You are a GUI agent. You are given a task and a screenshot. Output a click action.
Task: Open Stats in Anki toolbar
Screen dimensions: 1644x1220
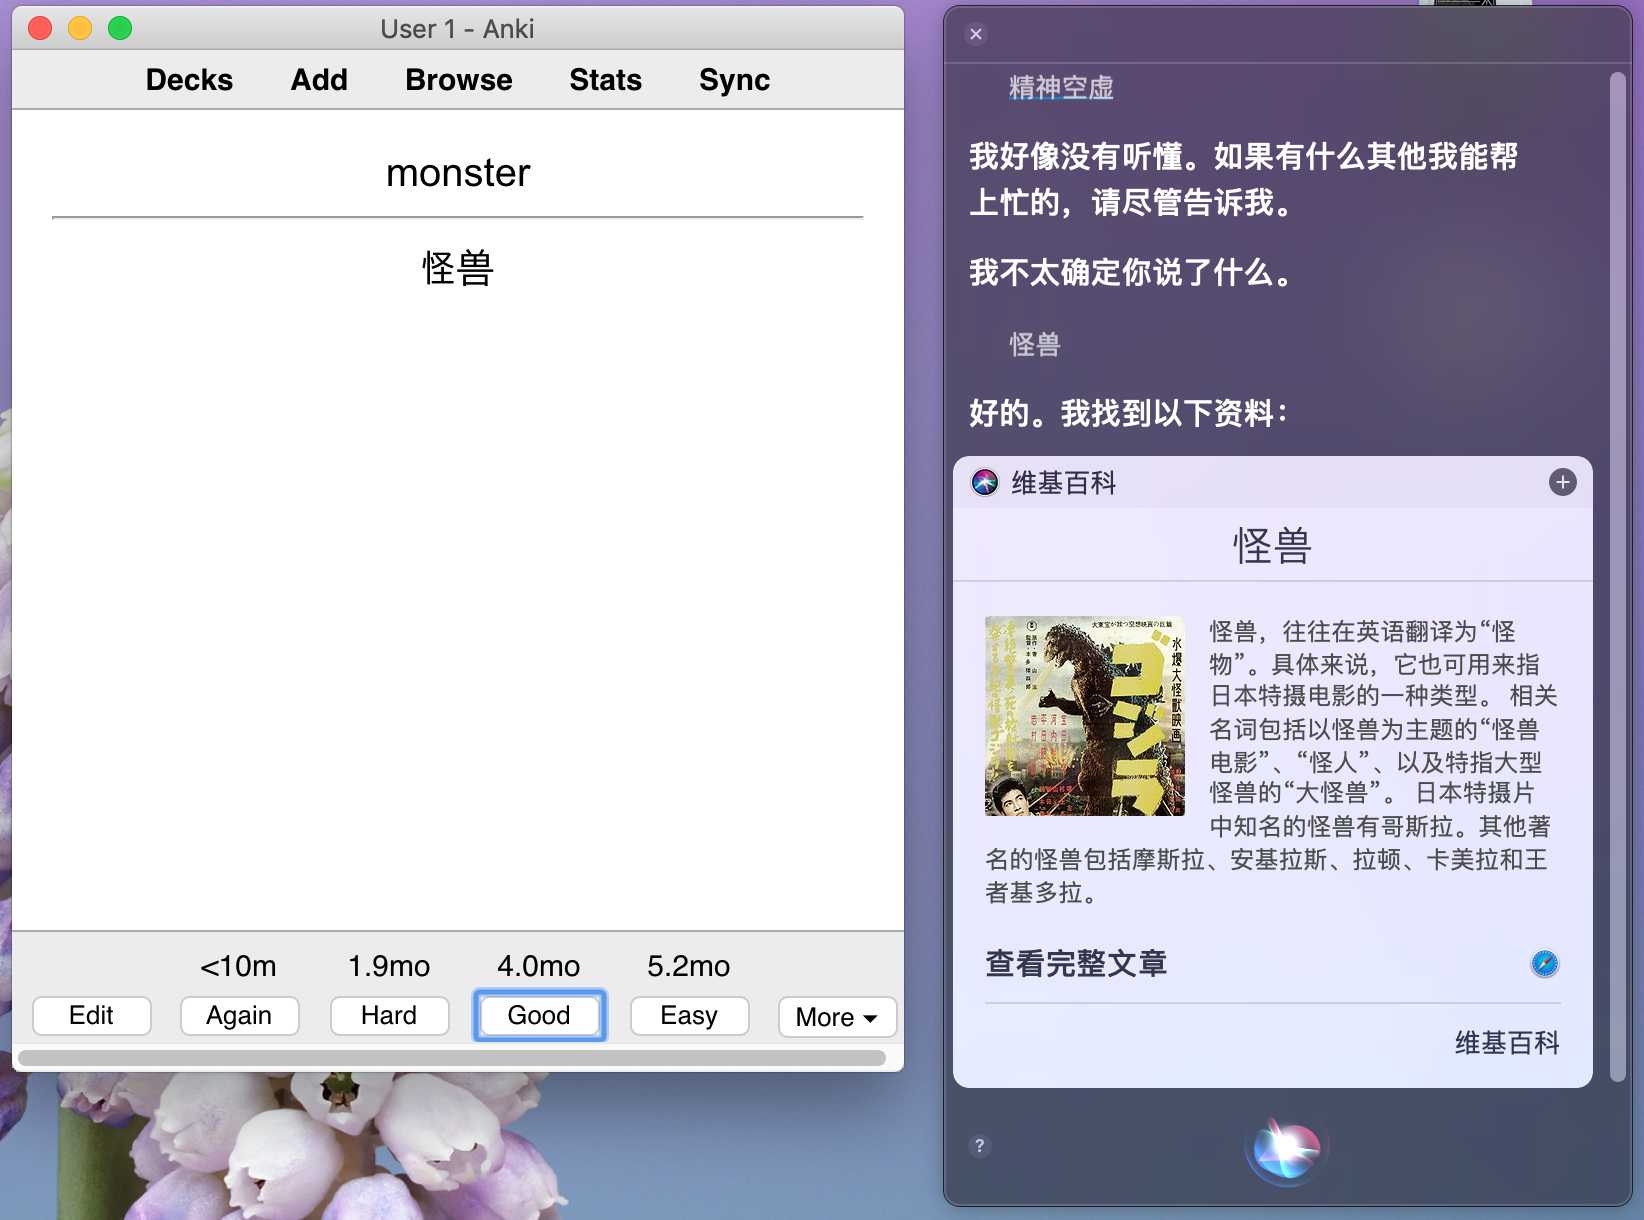pos(606,80)
